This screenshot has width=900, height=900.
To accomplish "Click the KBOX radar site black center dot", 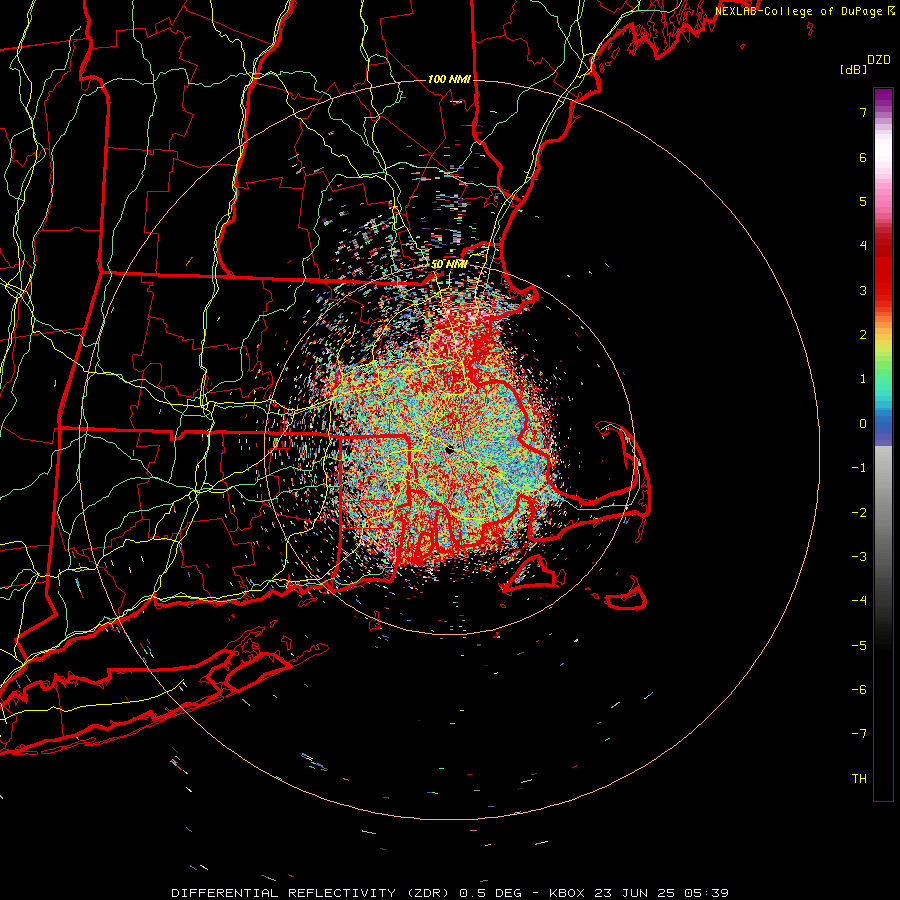I will pos(450,449).
